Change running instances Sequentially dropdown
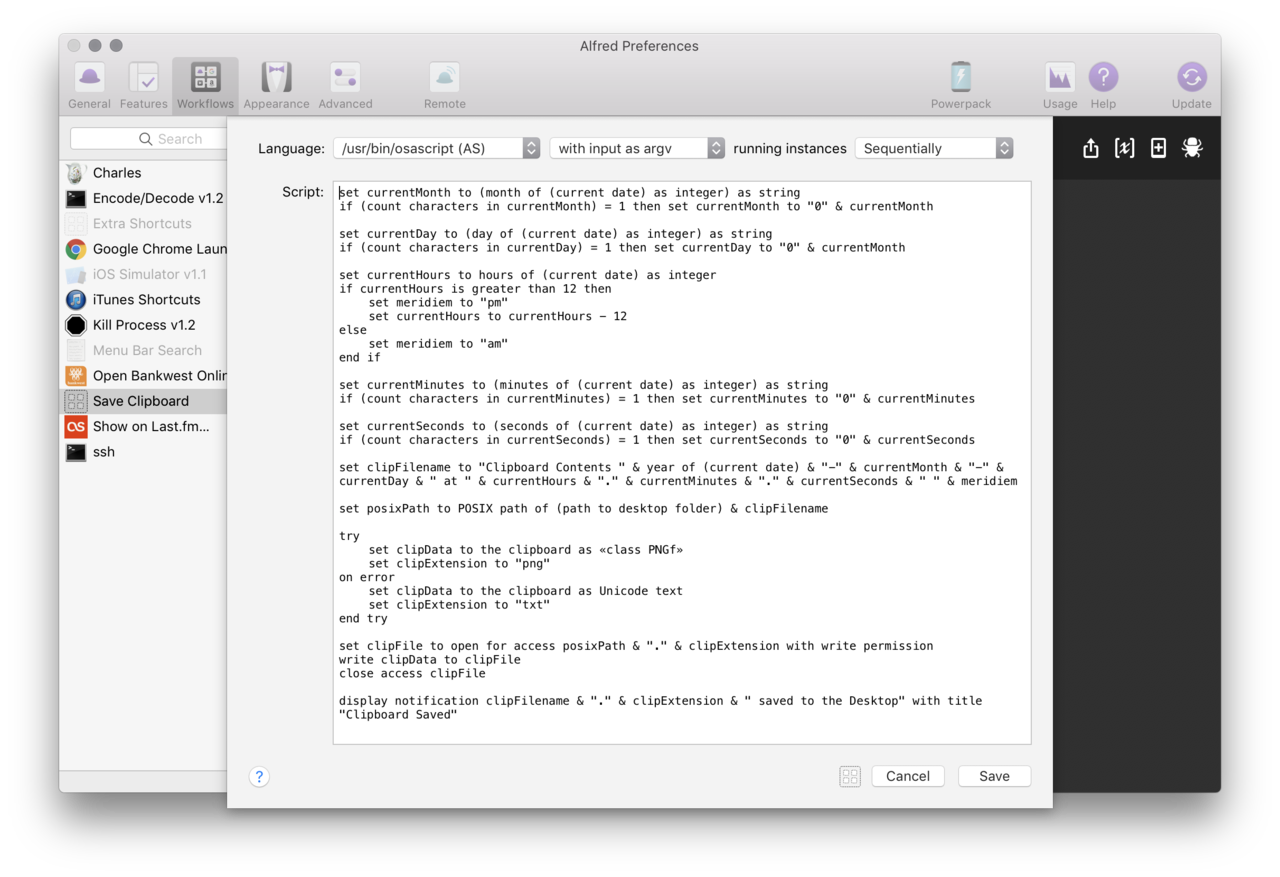The image size is (1280, 877). coord(934,148)
